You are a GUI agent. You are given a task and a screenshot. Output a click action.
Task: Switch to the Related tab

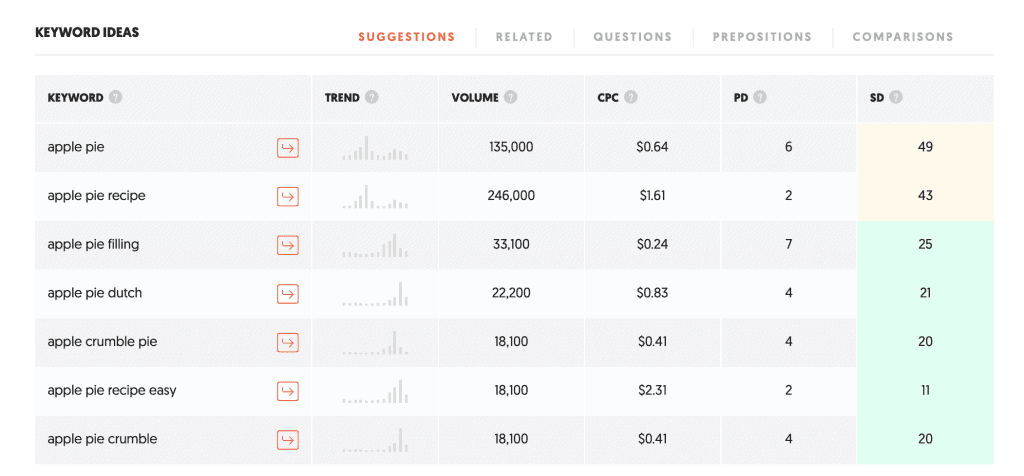pyautogui.click(x=524, y=37)
